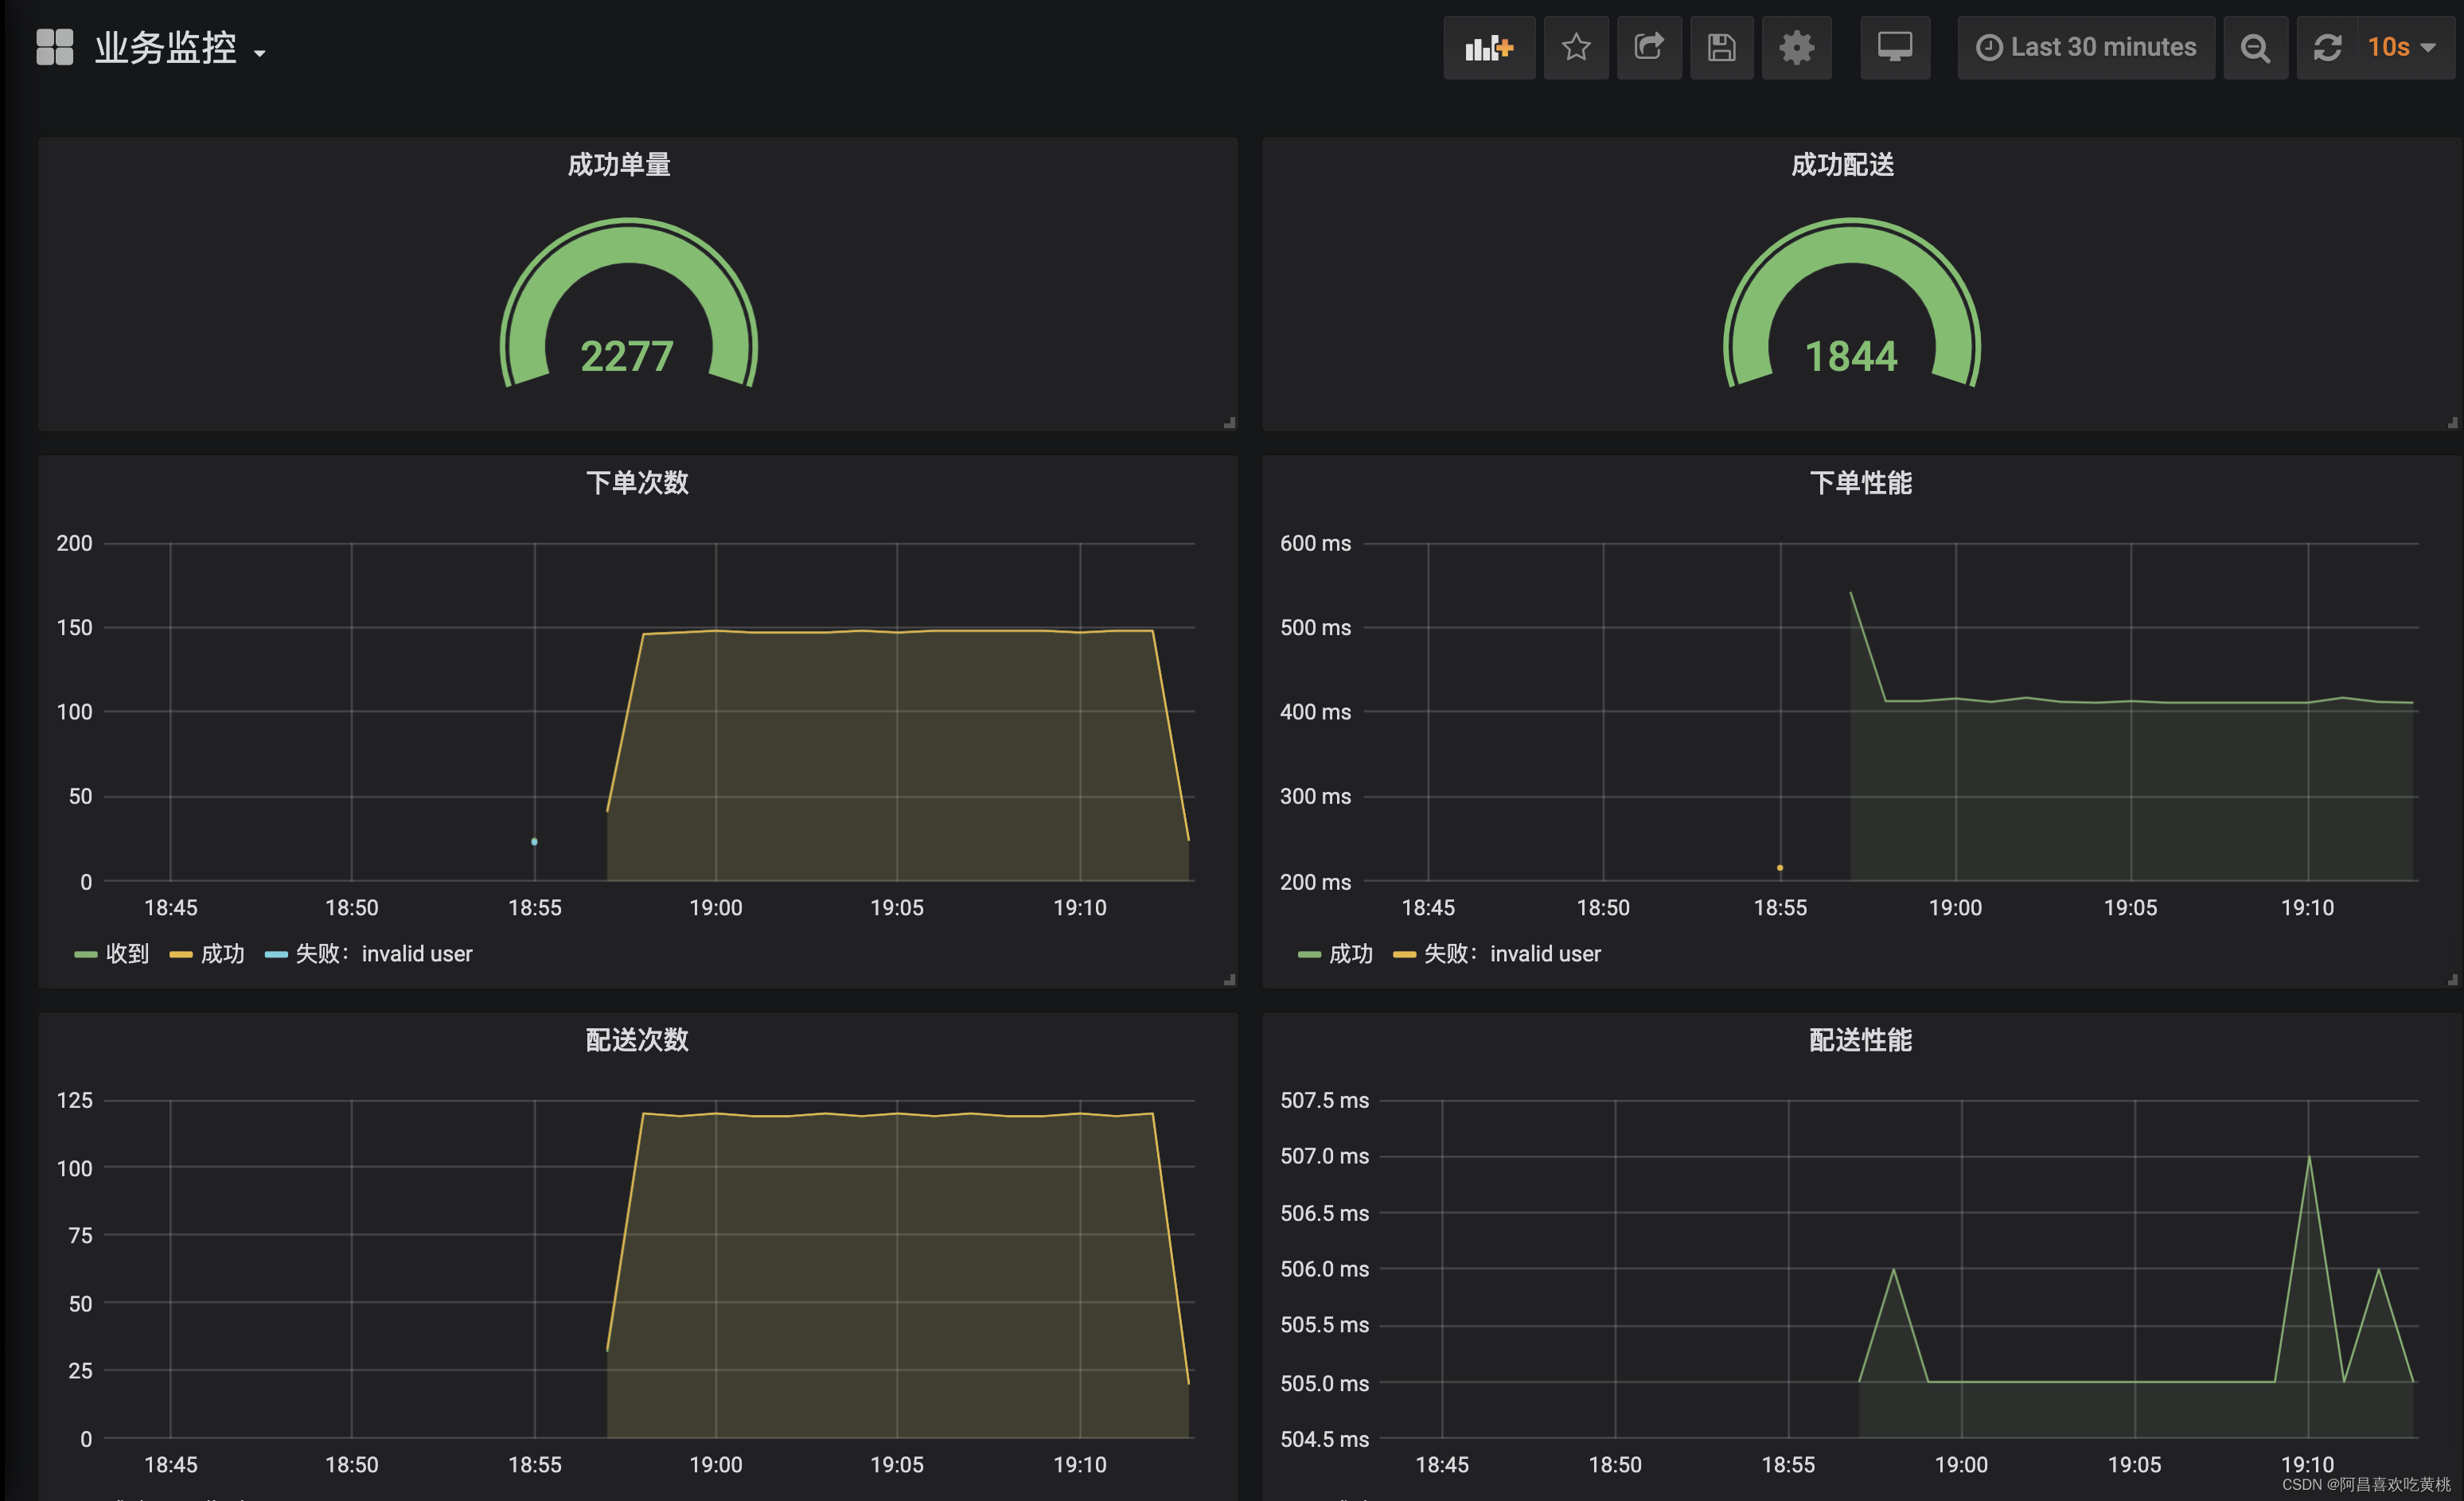Click the add panel icon in the toolbar
The height and width of the screenshot is (1501, 2464).
[1489, 47]
